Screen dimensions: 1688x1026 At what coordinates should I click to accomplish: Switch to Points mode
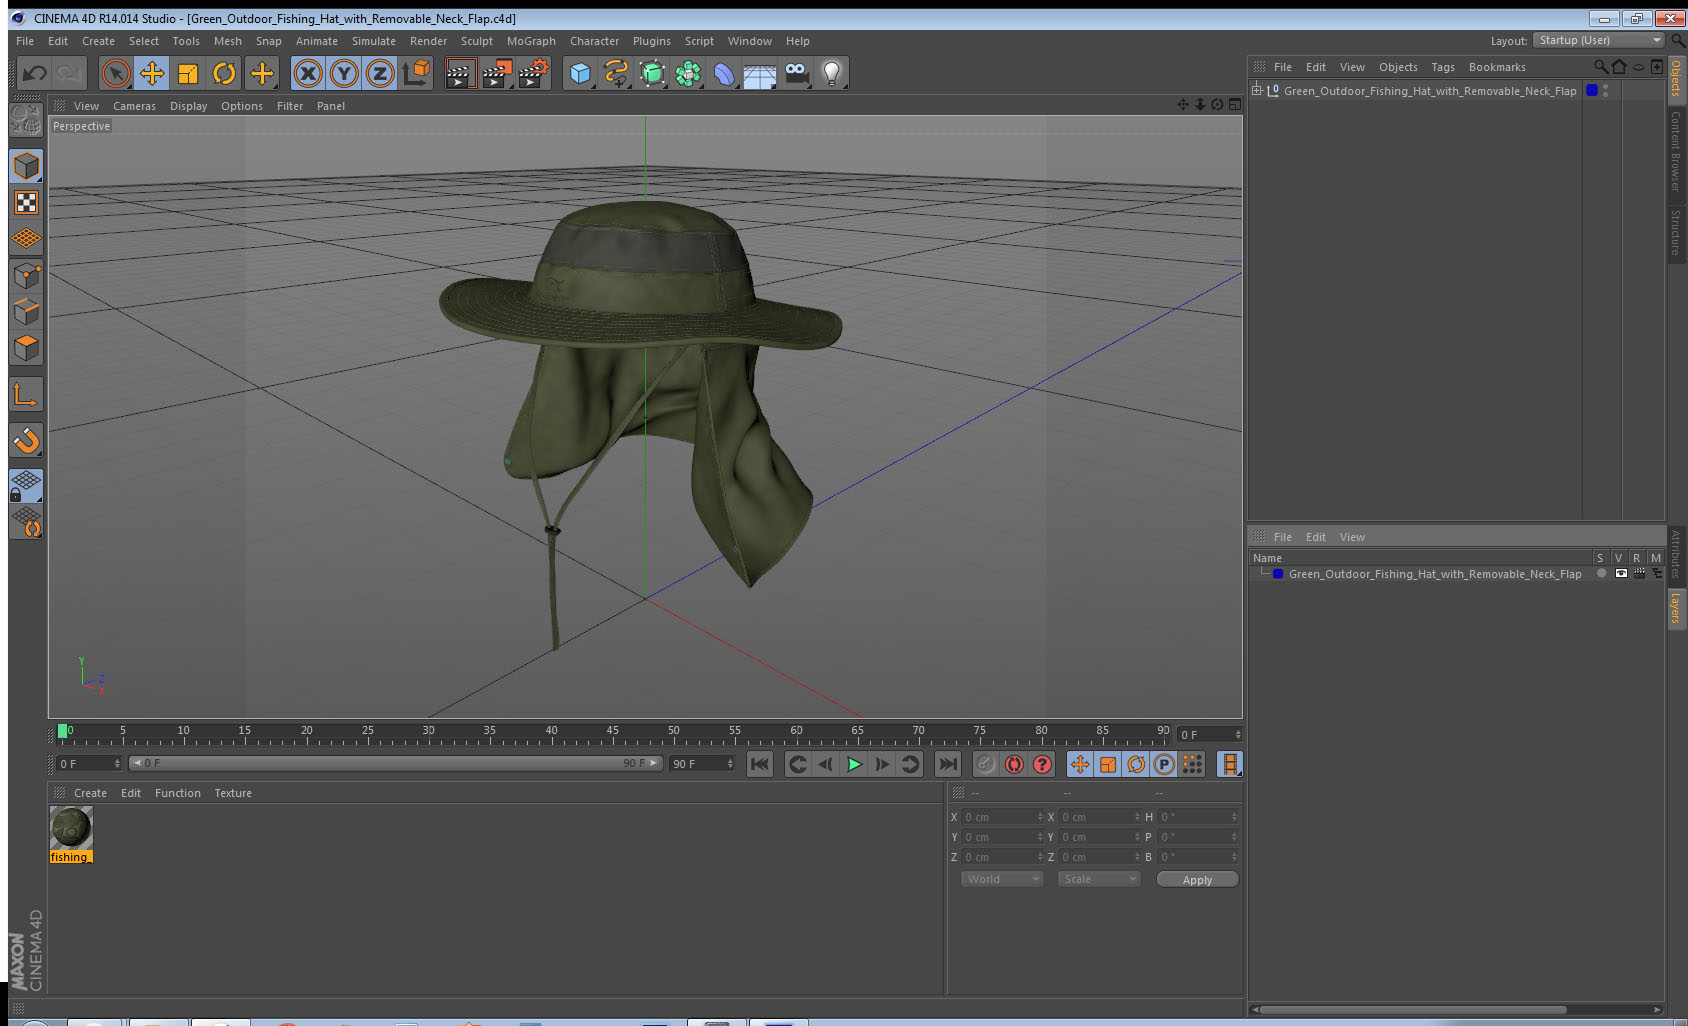(x=26, y=275)
